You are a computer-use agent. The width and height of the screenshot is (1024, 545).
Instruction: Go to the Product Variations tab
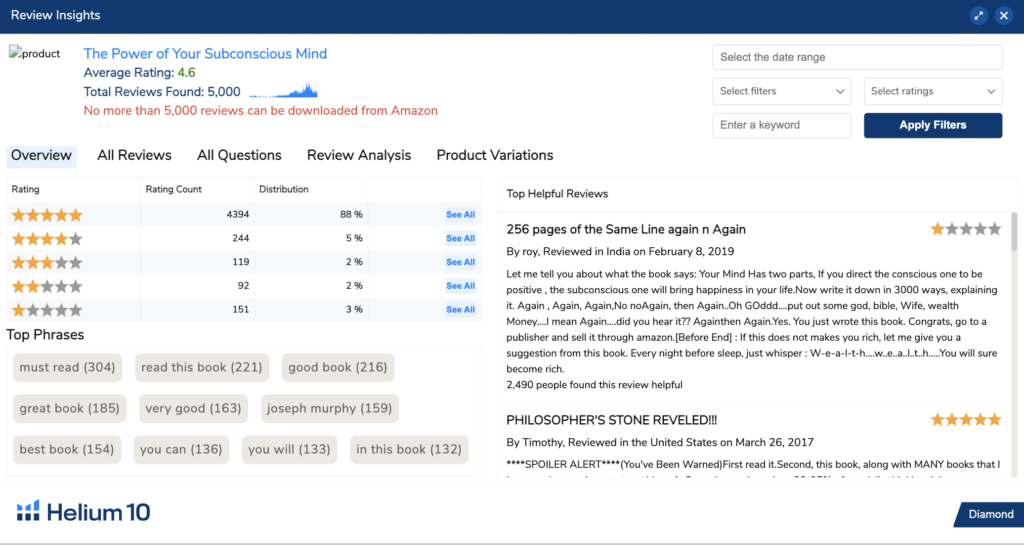495,155
